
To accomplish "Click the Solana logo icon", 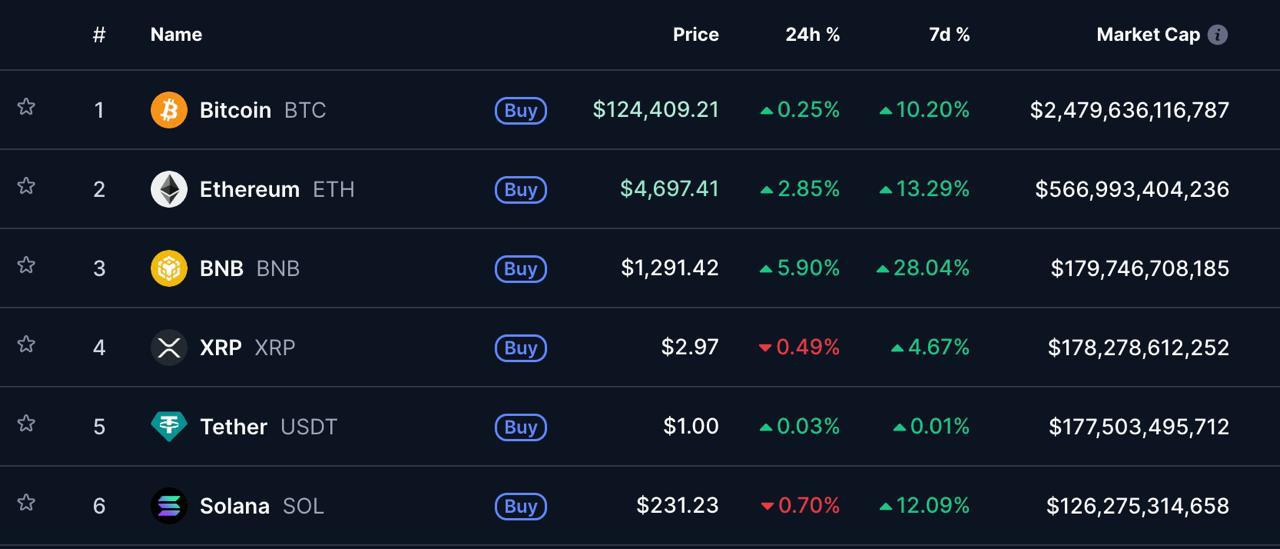I will pyautogui.click(x=169, y=505).
